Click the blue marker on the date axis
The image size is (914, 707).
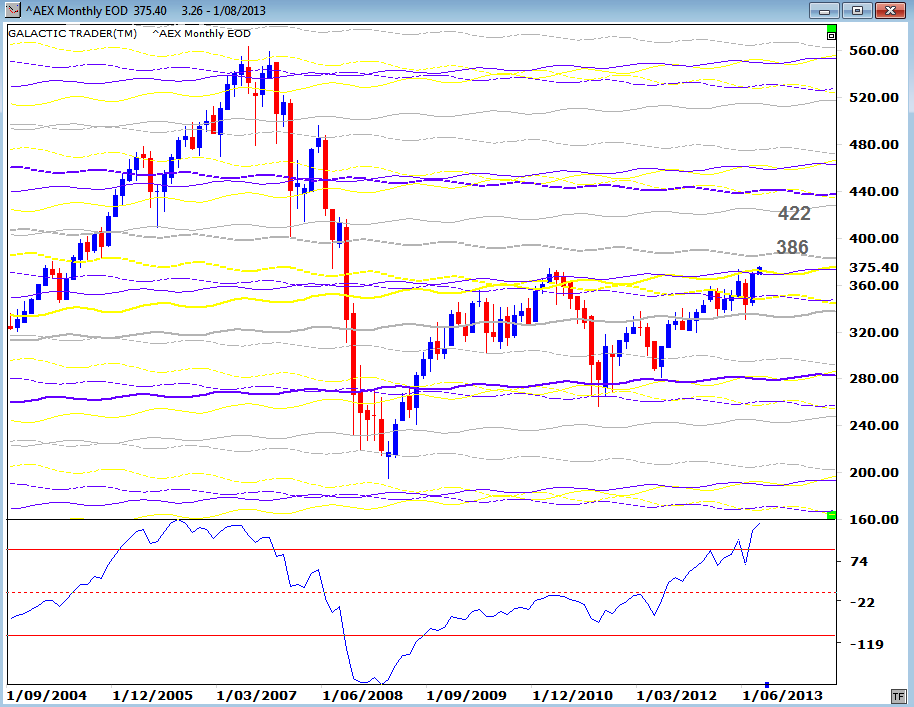pos(767,684)
